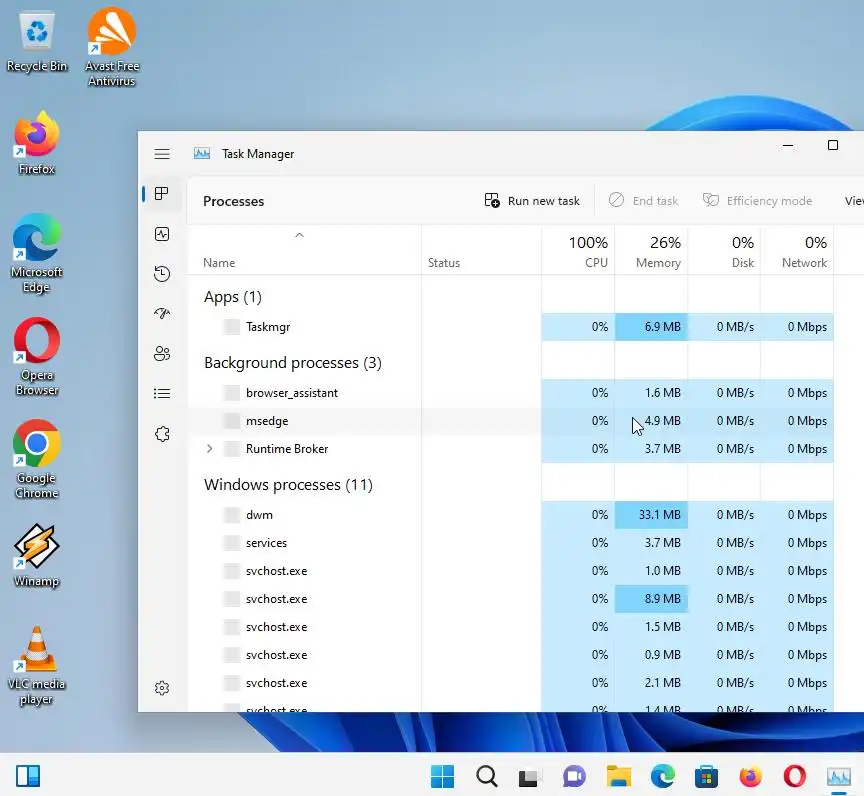
Task: Launch Microsoft Edge from the taskbar
Action: (x=663, y=776)
